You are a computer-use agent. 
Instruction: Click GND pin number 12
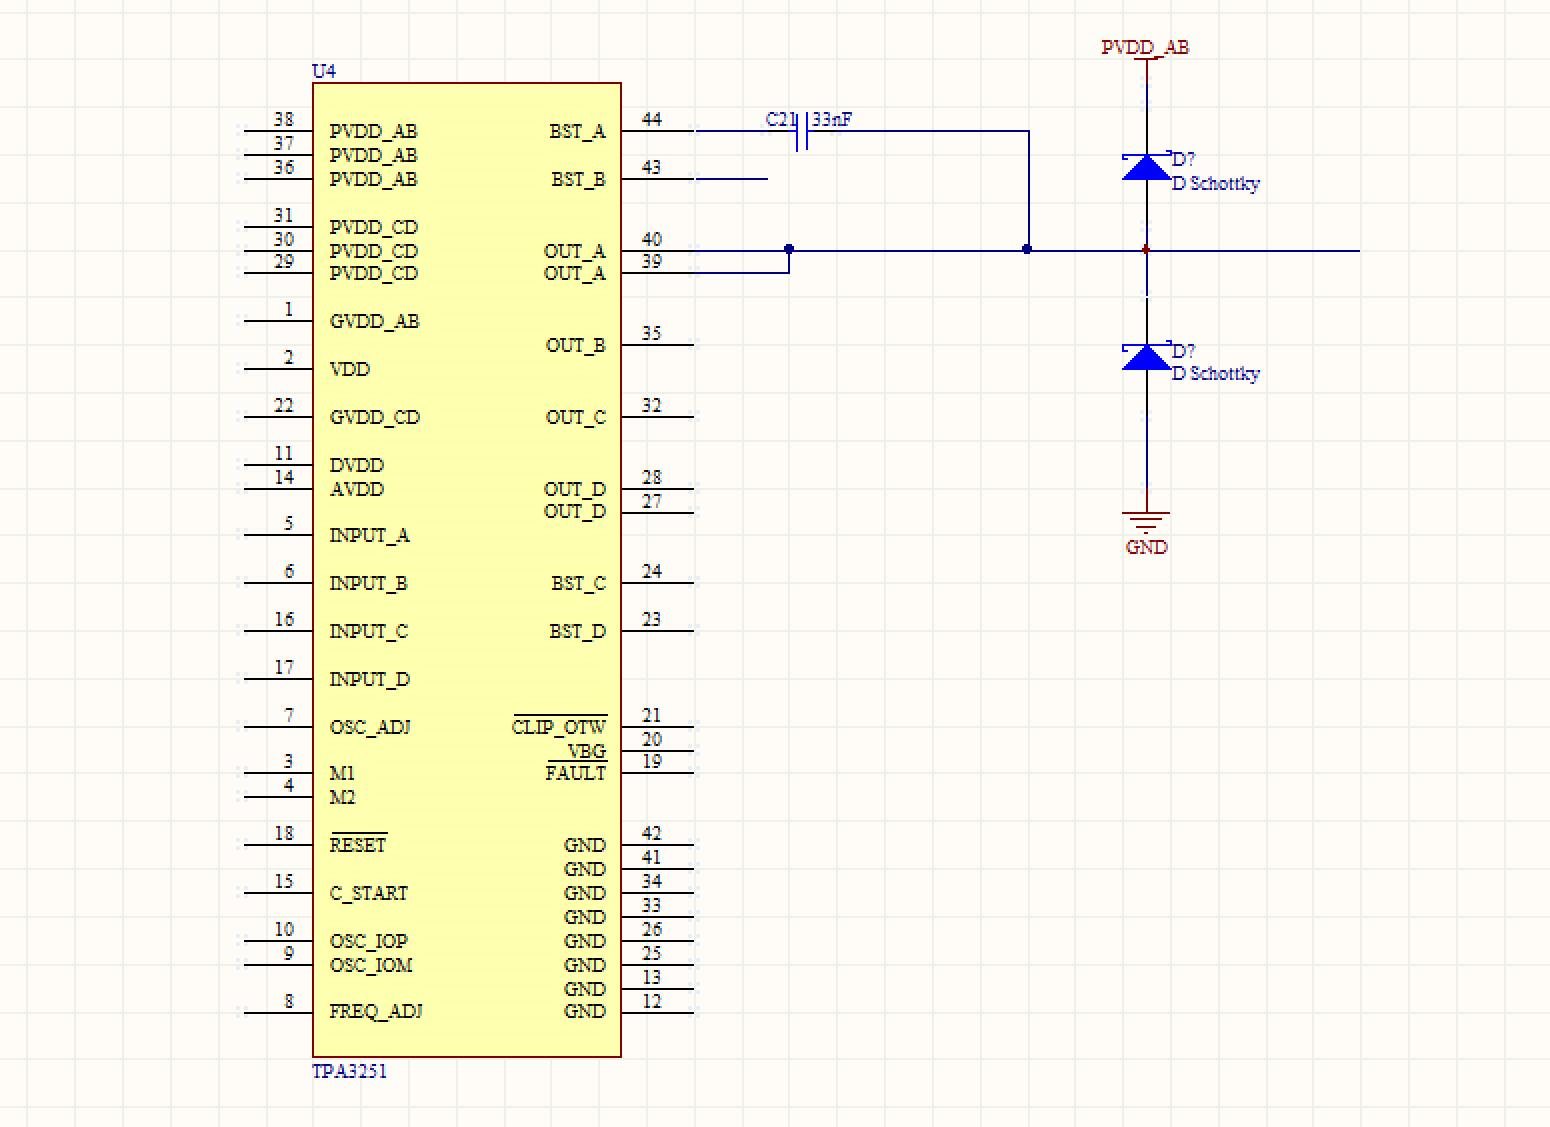click(651, 1001)
